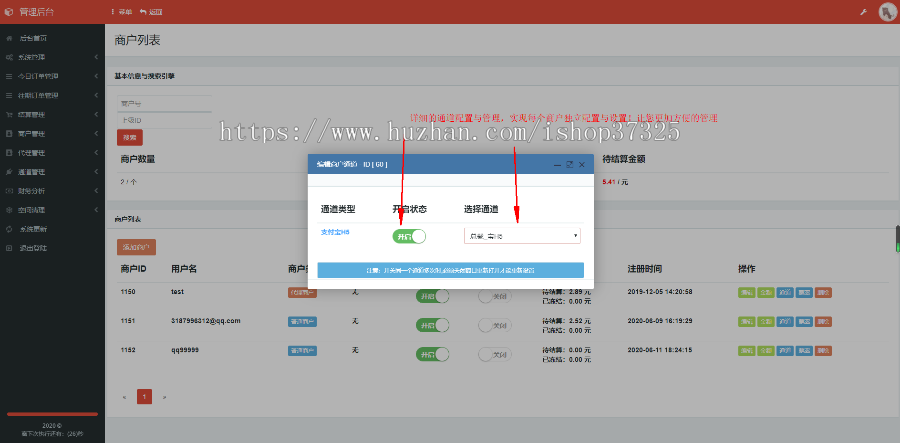The image size is (900, 443).
Task: Toggle the 开启 switch for 支付宝H5 in dialog
Action: point(409,236)
